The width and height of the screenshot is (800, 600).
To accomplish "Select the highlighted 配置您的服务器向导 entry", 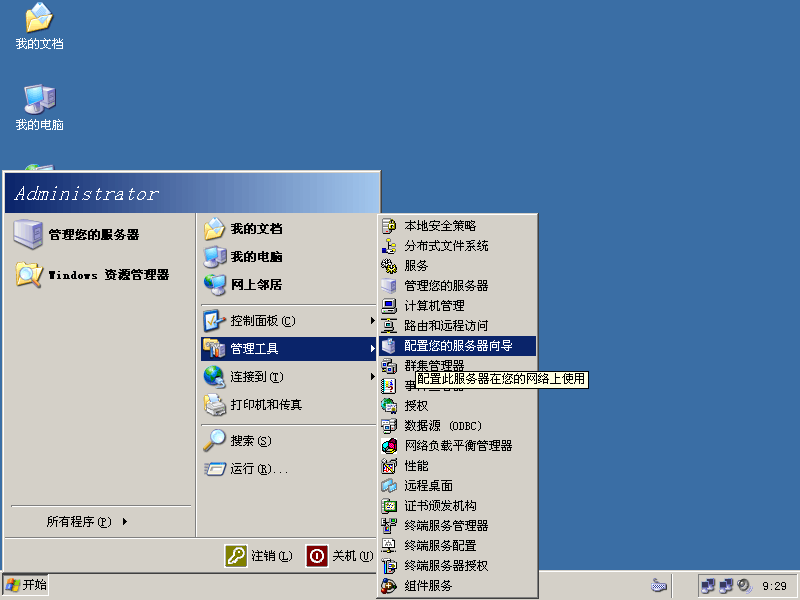I will click(458, 346).
